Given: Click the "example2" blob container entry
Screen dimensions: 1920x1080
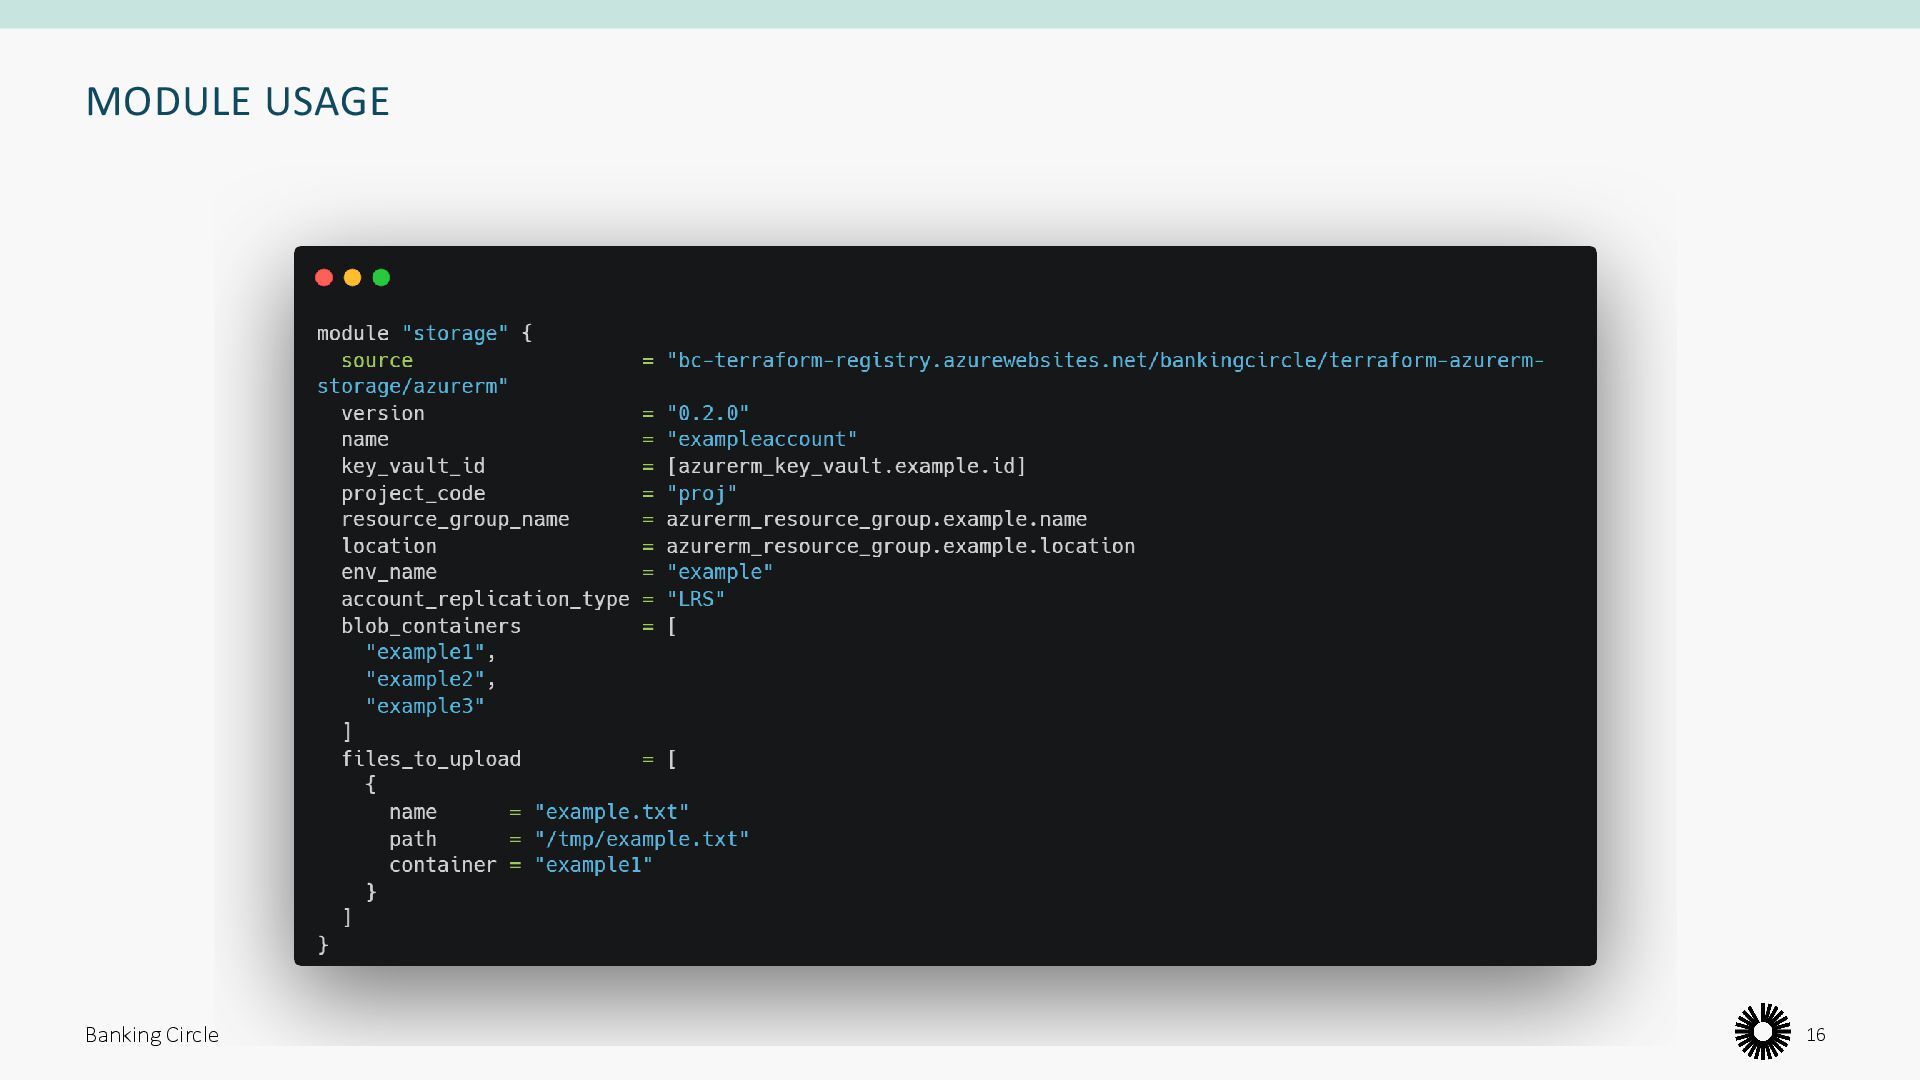Looking at the screenshot, I should [x=425, y=679].
